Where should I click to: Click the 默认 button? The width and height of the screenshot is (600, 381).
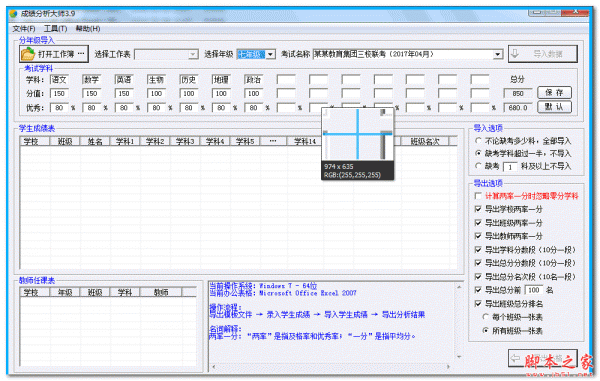pos(554,107)
